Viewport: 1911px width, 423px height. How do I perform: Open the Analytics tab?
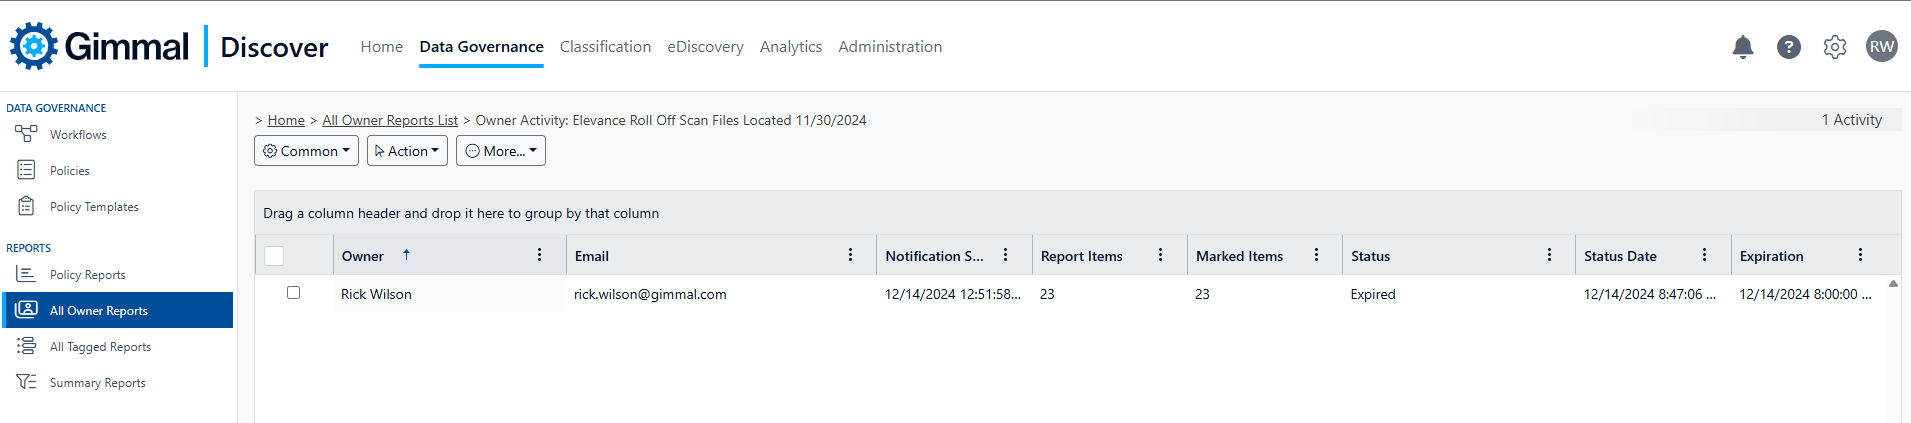[x=790, y=47]
